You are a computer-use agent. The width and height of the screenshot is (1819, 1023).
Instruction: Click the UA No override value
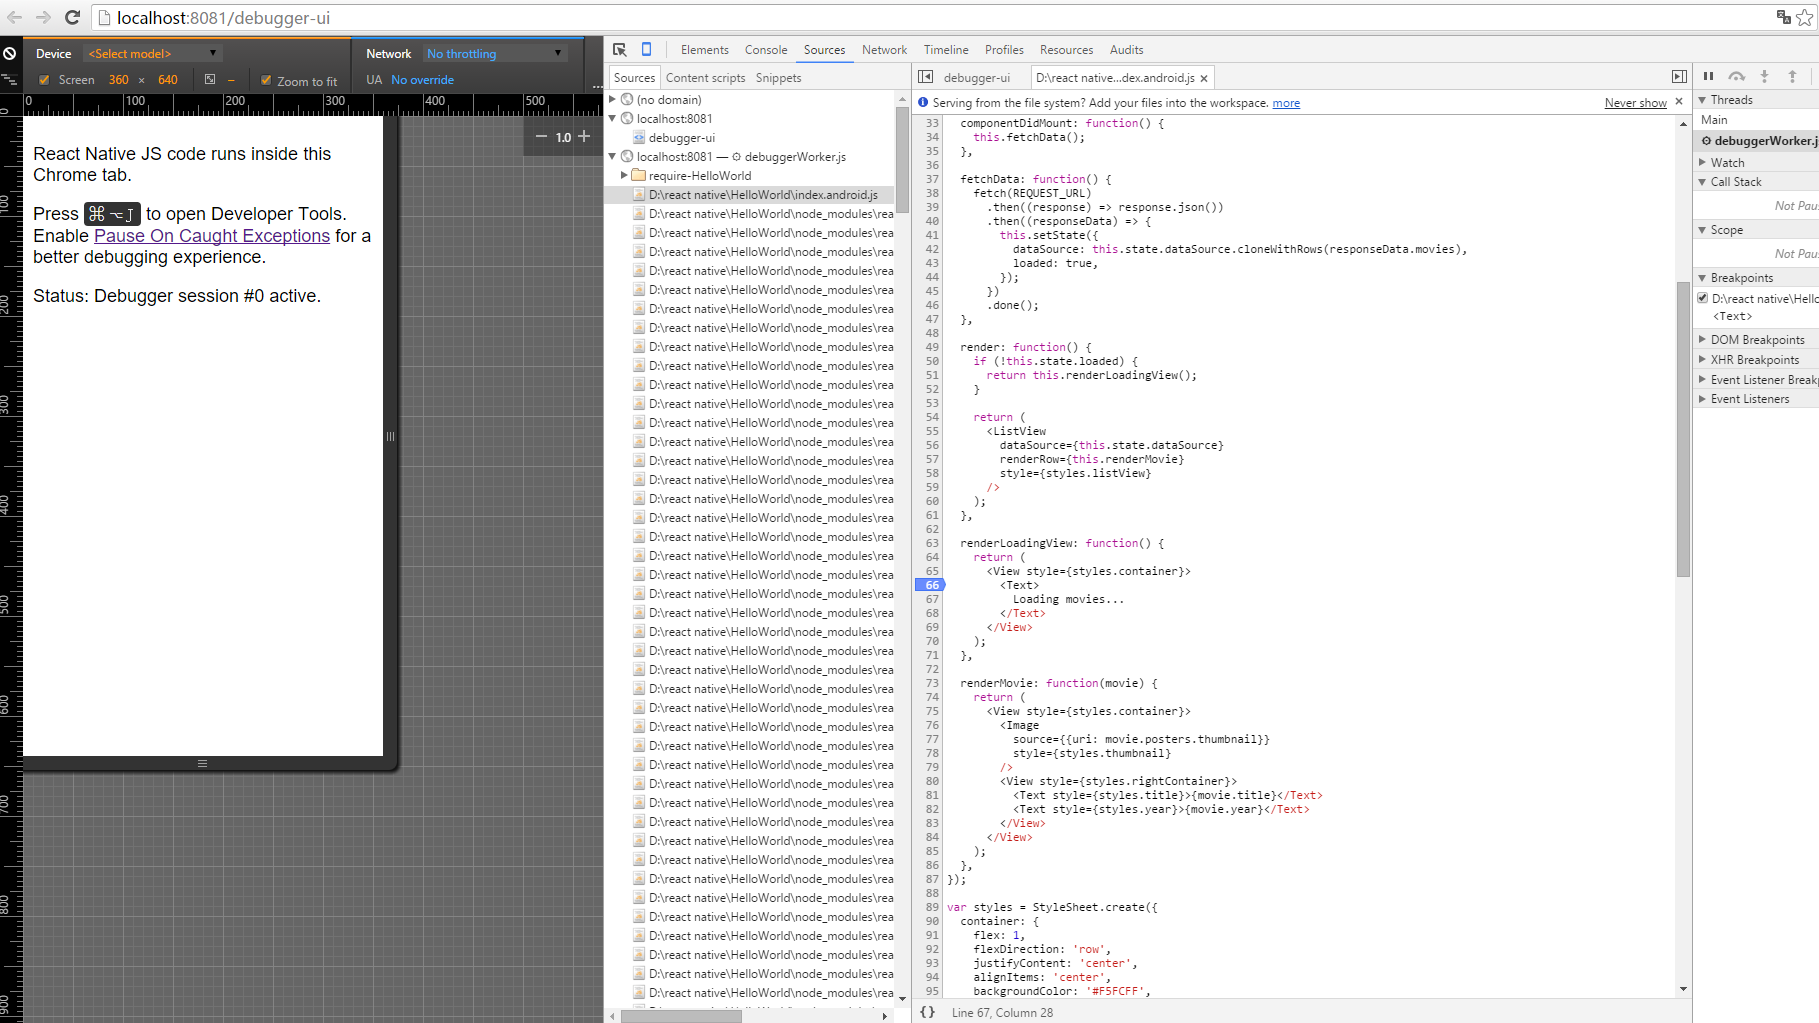click(x=422, y=80)
